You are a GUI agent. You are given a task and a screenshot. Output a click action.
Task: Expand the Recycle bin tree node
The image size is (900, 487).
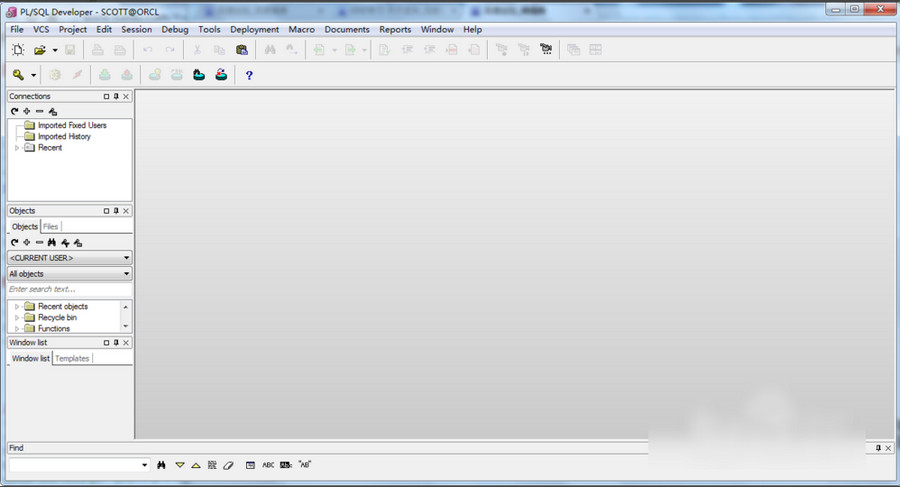coord(17,318)
